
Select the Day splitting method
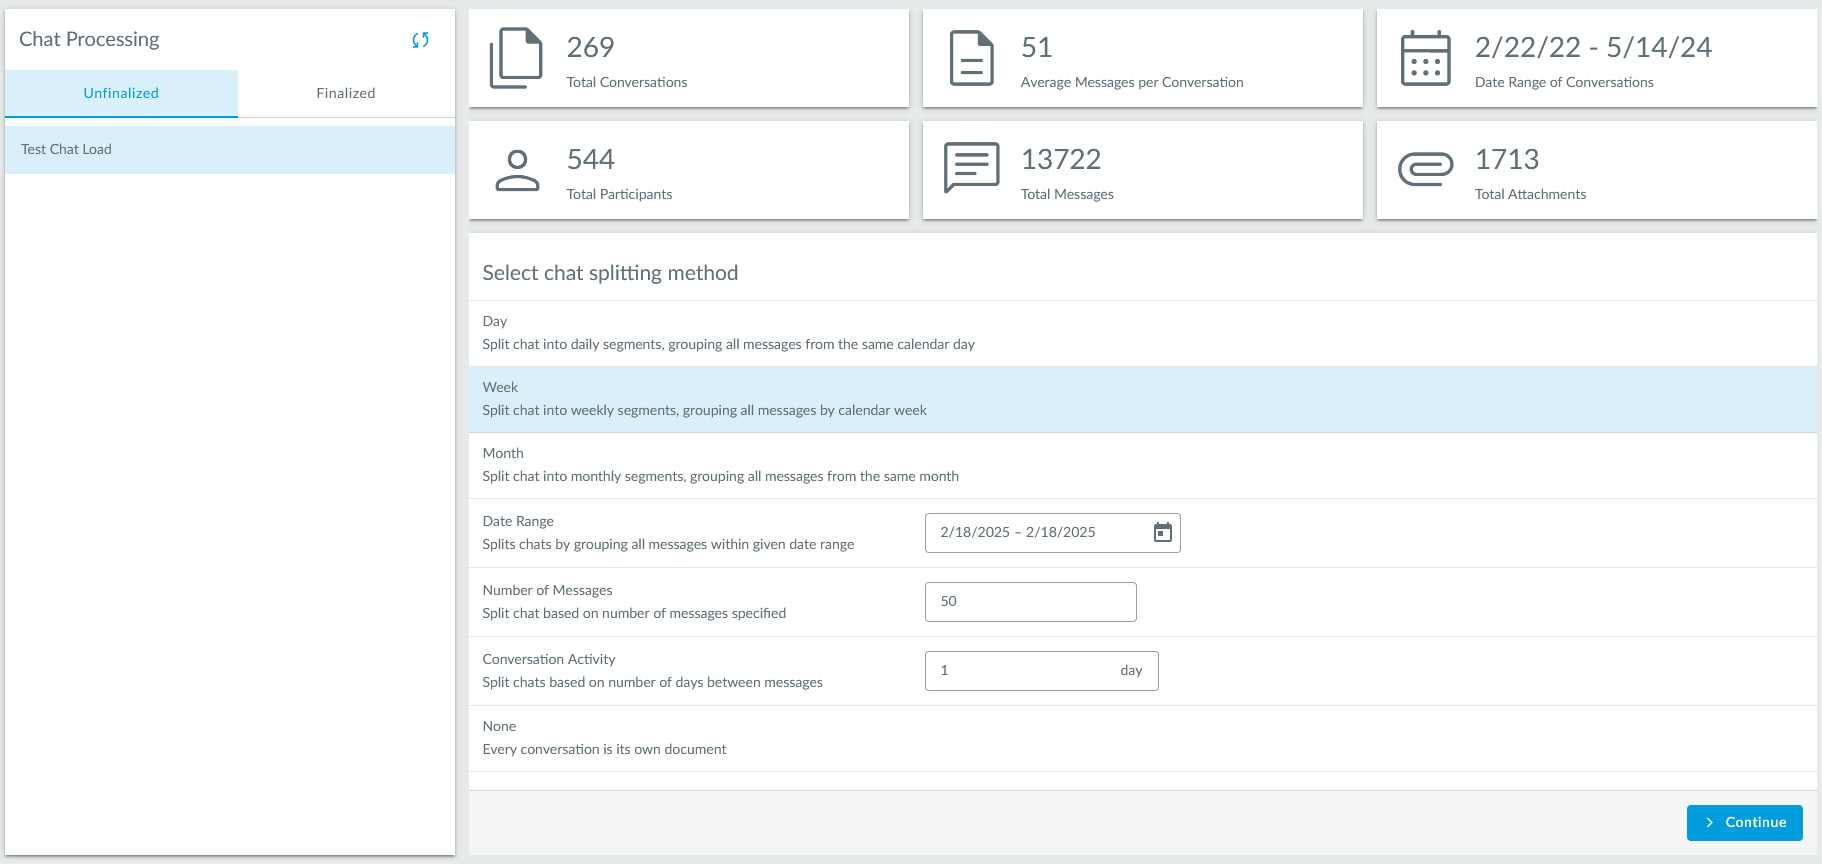[x=728, y=333]
